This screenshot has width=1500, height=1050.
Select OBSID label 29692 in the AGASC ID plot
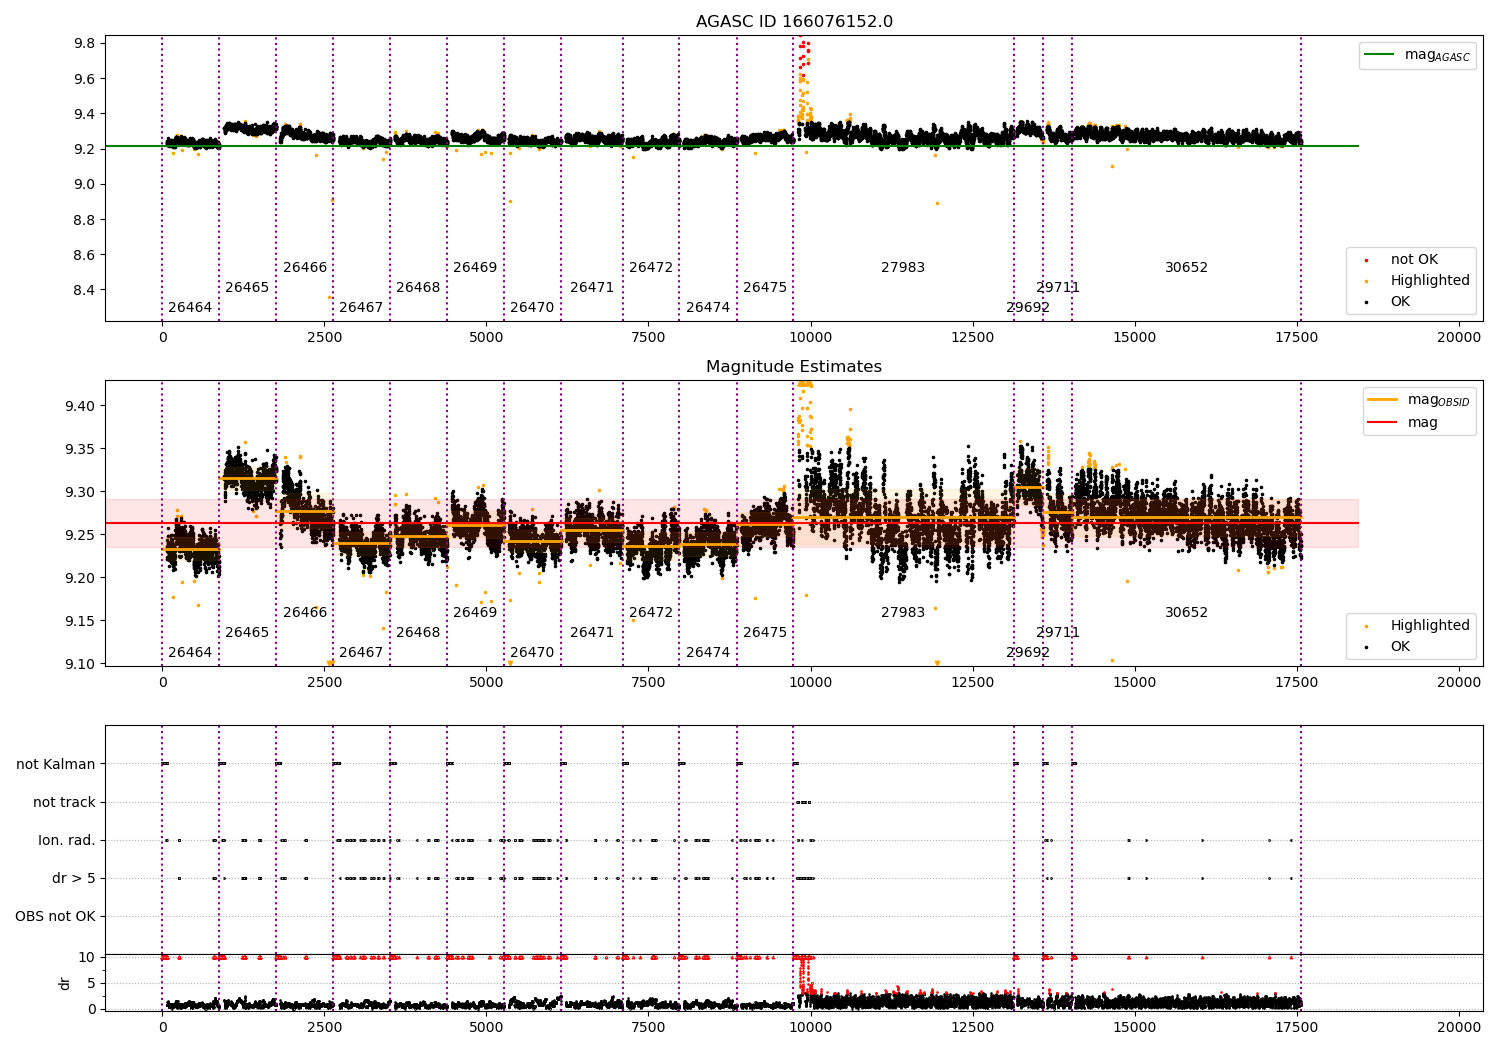click(1028, 308)
